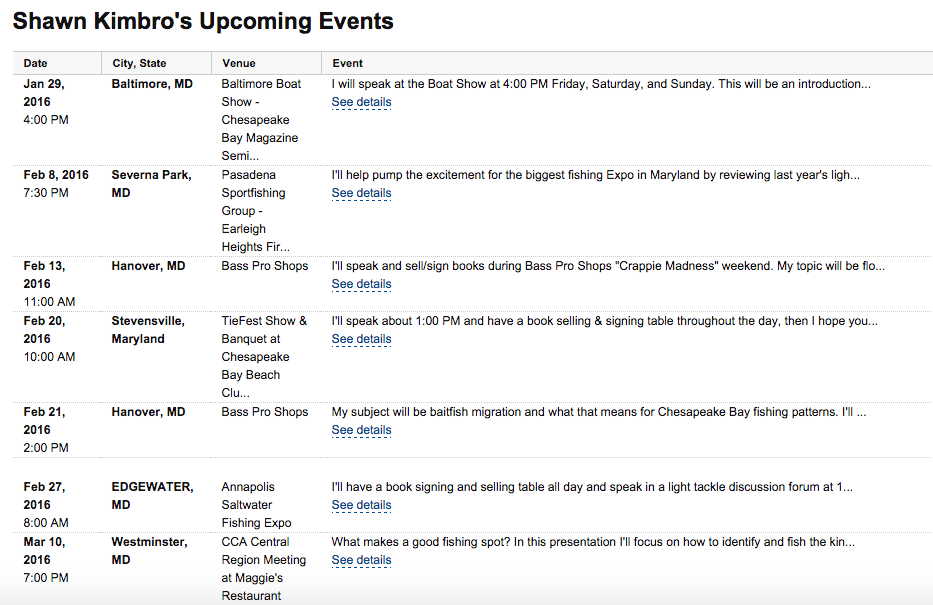
Task: Click the Severna Park, MD city cell
Action: point(151,184)
